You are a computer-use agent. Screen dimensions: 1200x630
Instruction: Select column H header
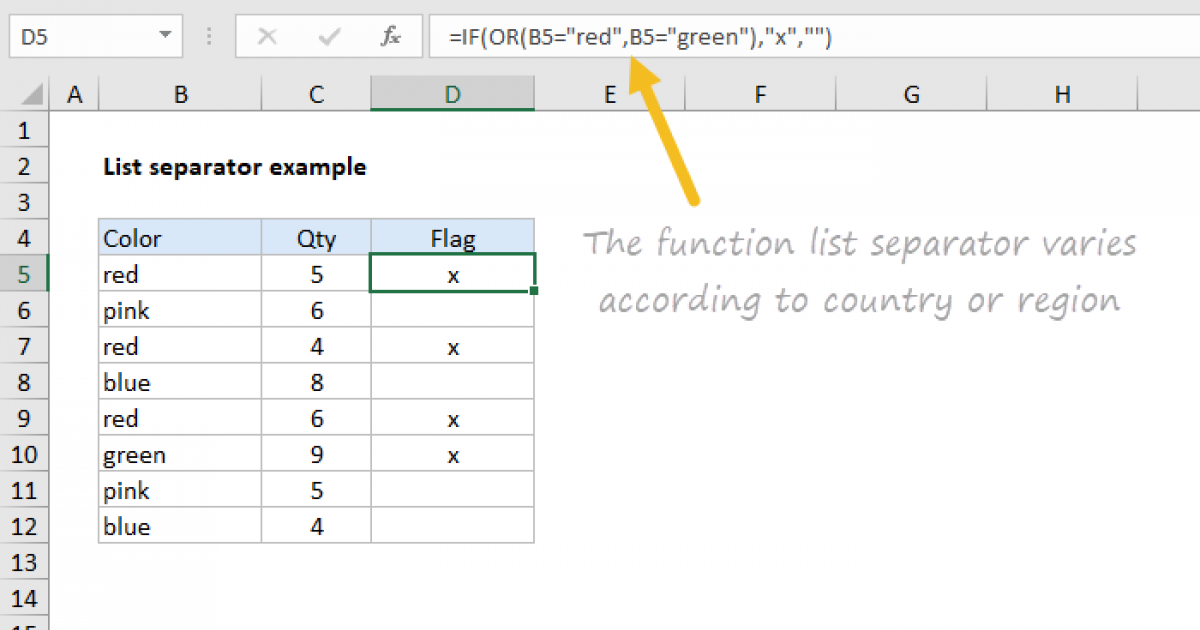(x=1062, y=94)
